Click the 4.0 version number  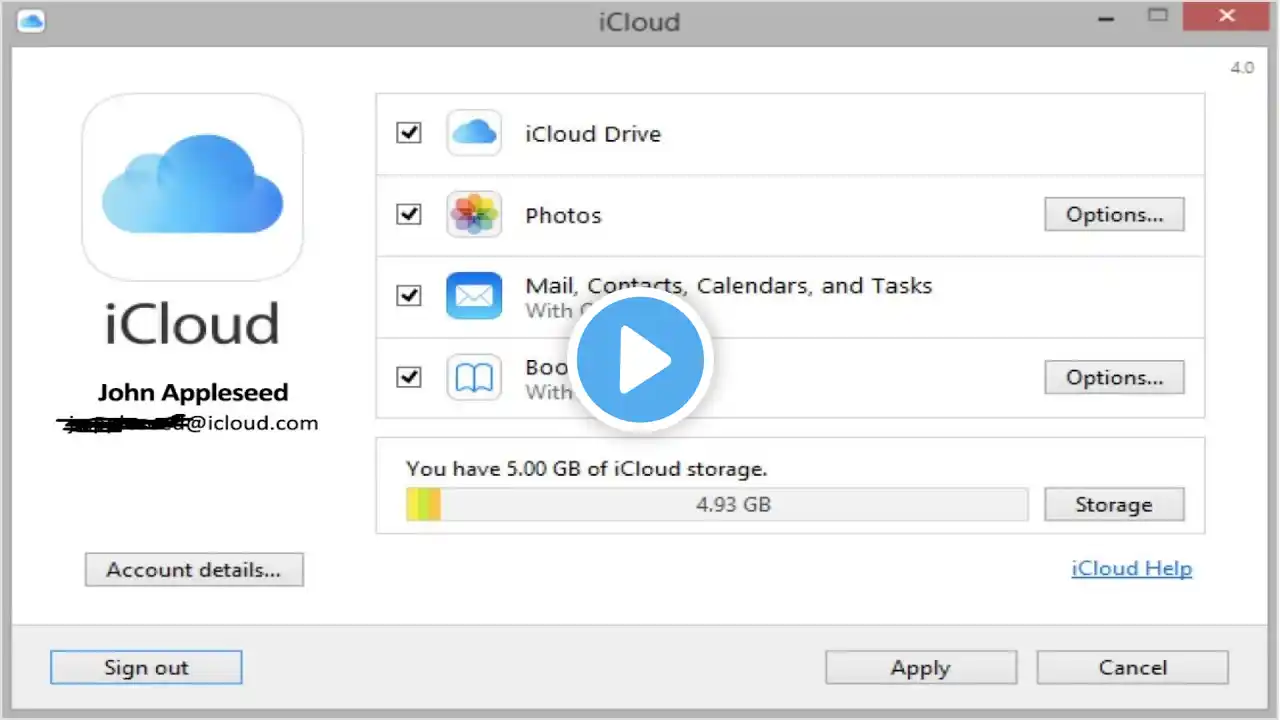coord(1242,68)
